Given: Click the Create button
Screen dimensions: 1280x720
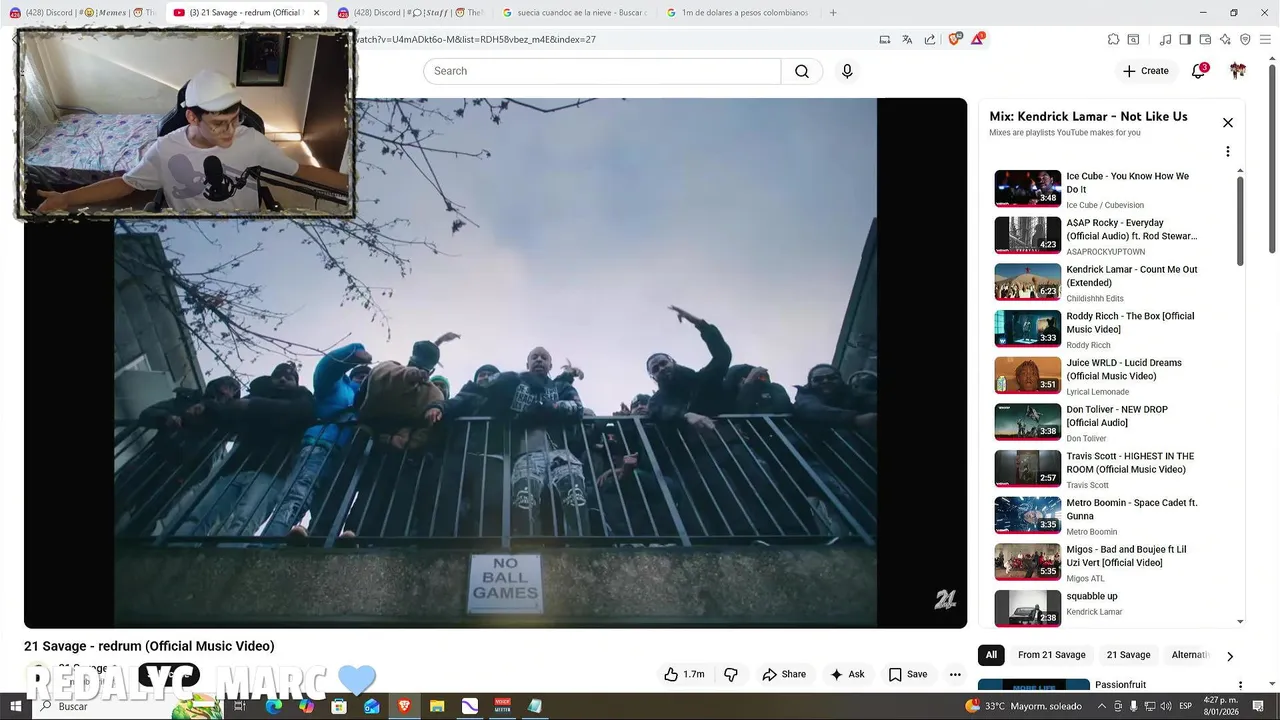Looking at the screenshot, I should coord(1146,71).
